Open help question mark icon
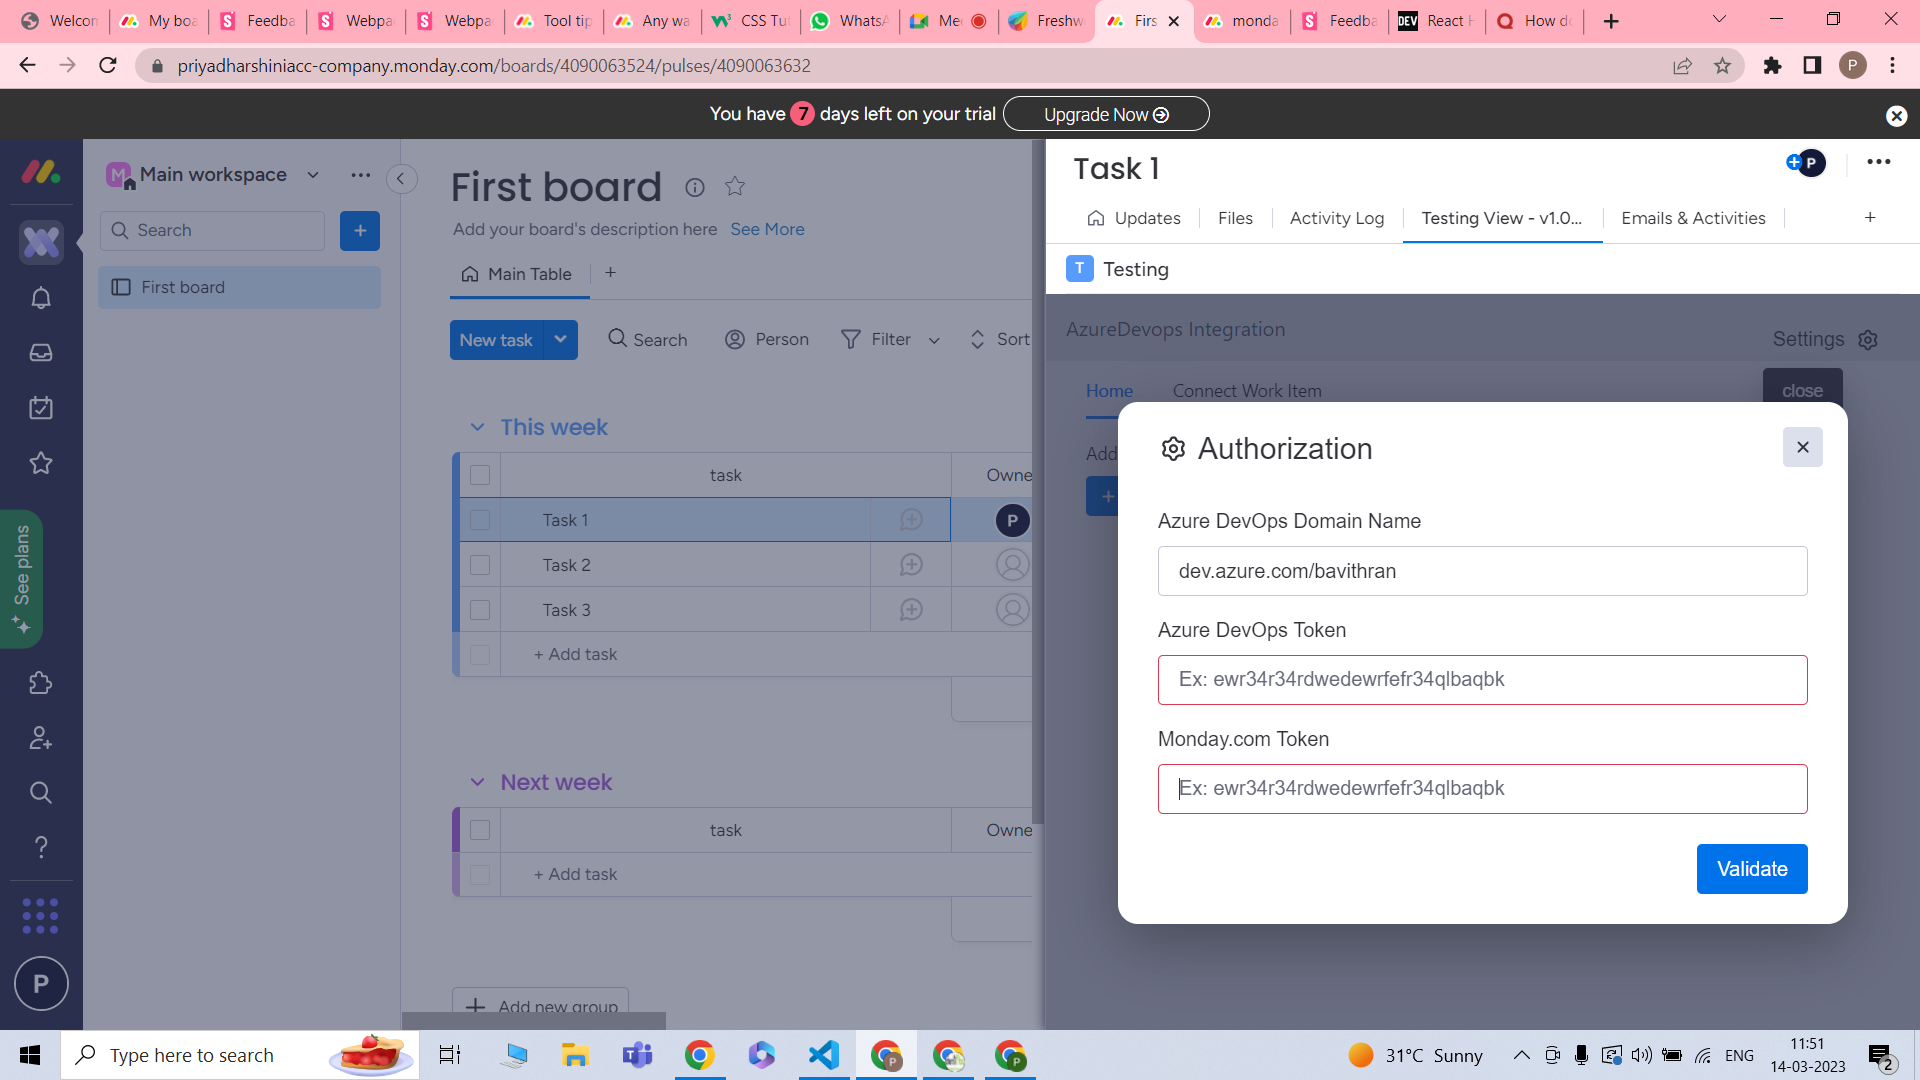Image resolution: width=1920 pixels, height=1080 pixels. [41, 847]
